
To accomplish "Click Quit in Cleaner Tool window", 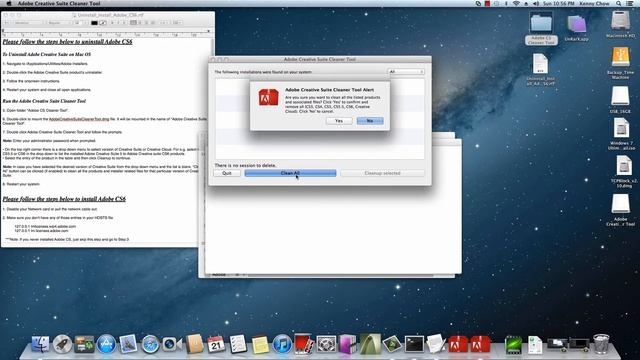I will click(x=227, y=173).
